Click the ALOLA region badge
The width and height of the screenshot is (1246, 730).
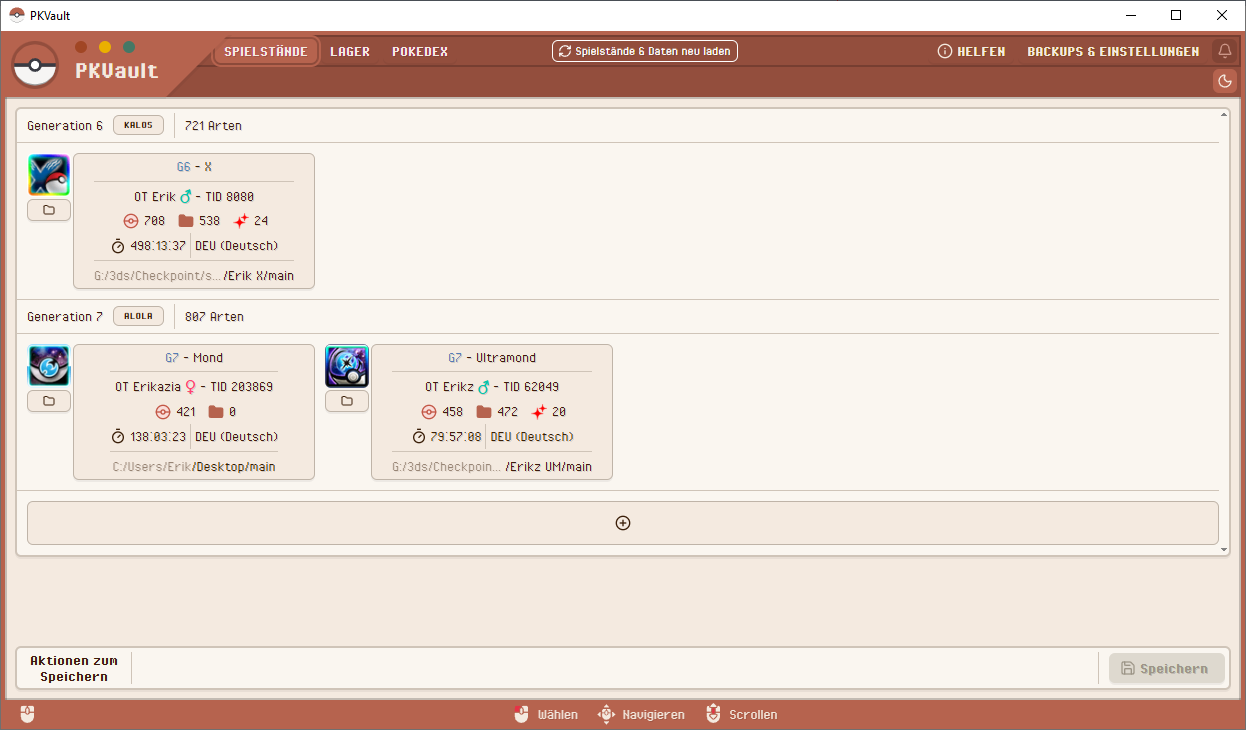(138, 316)
